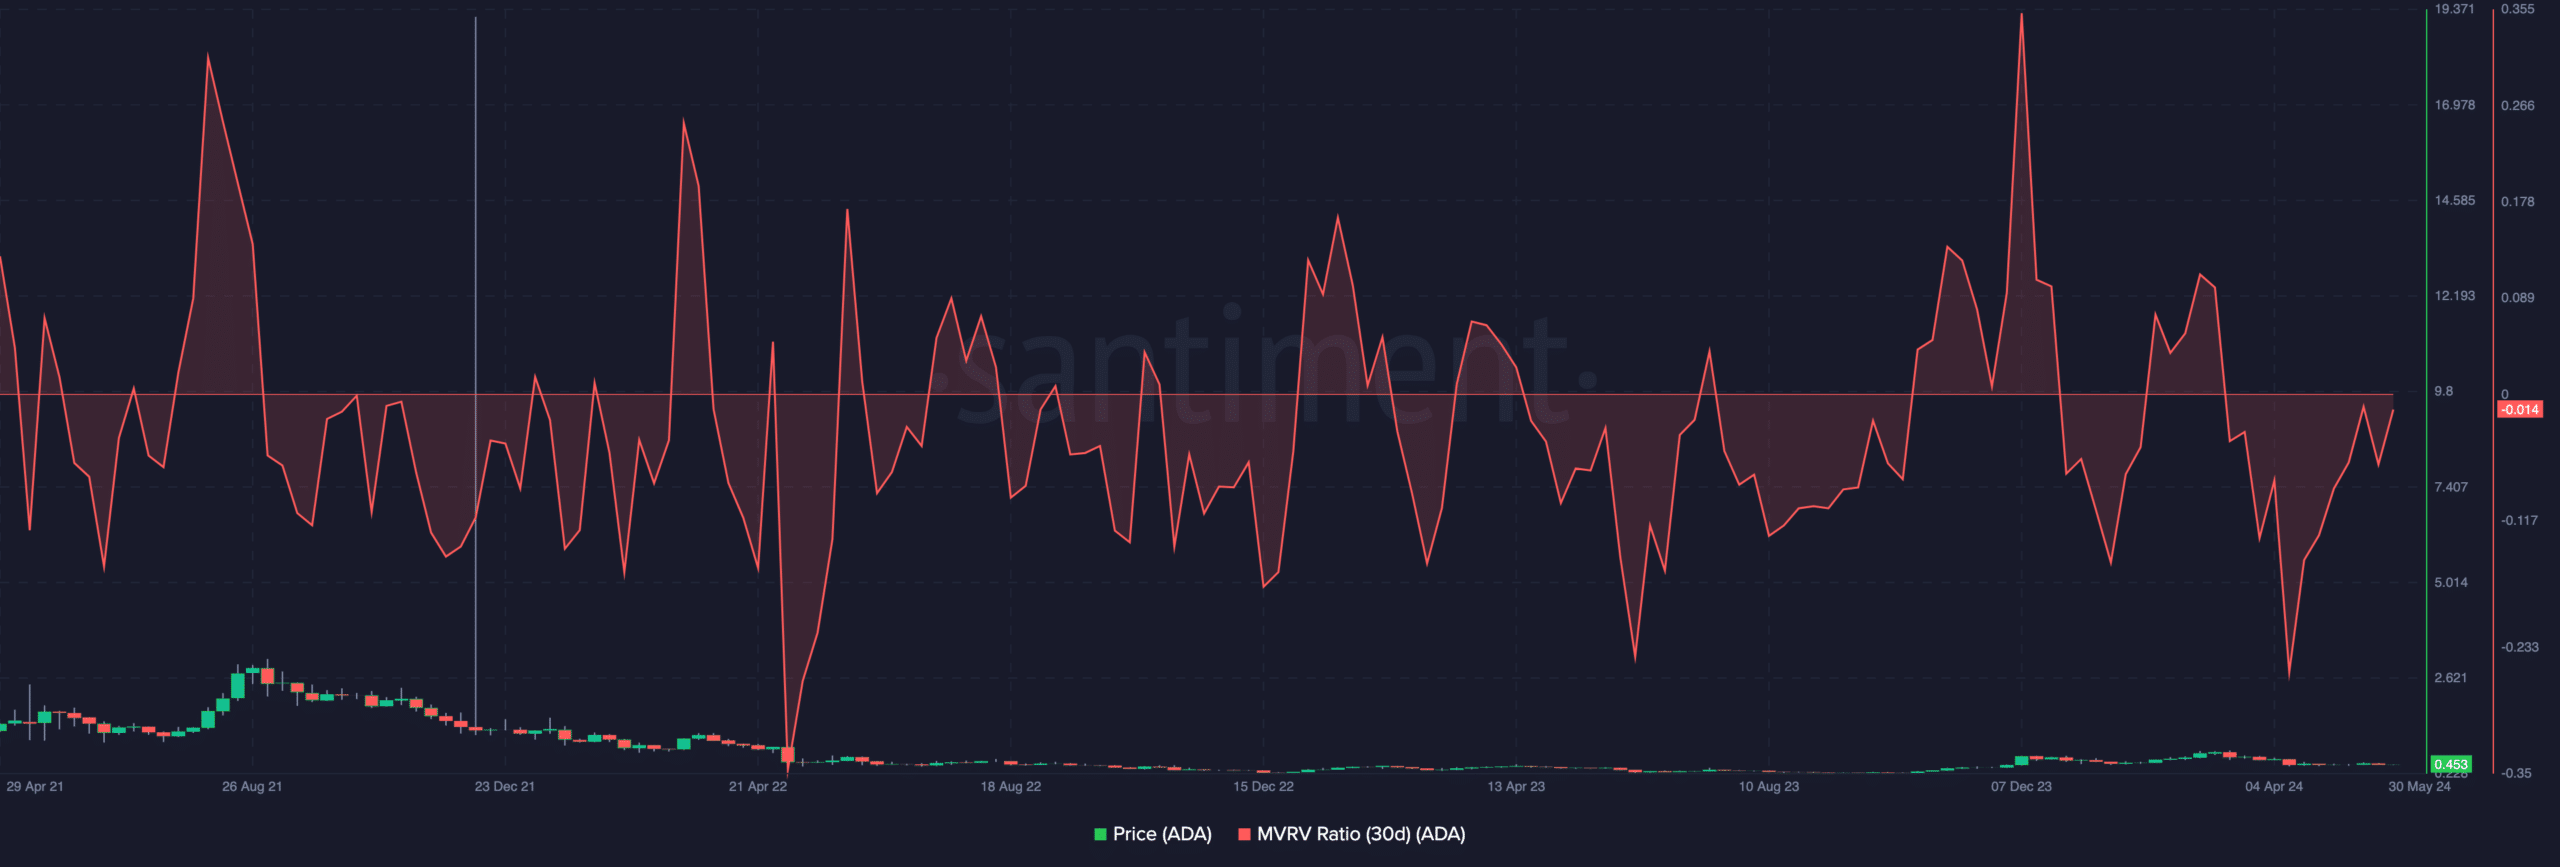Screen dimensions: 2560x867
Task: Click the 07 Dec 23 date label
Action: [2021, 787]
